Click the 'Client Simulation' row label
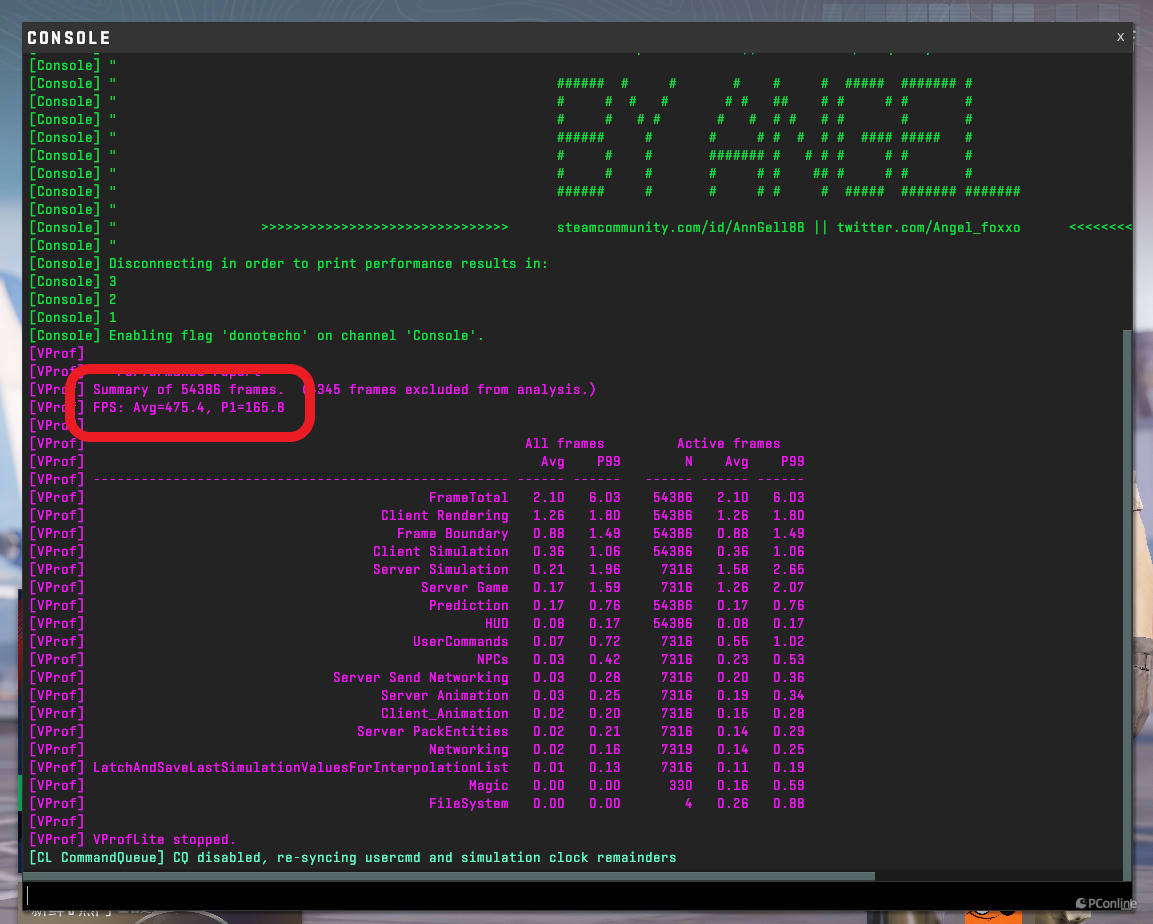Viewport: 1153px width, 924px height. 440,551
